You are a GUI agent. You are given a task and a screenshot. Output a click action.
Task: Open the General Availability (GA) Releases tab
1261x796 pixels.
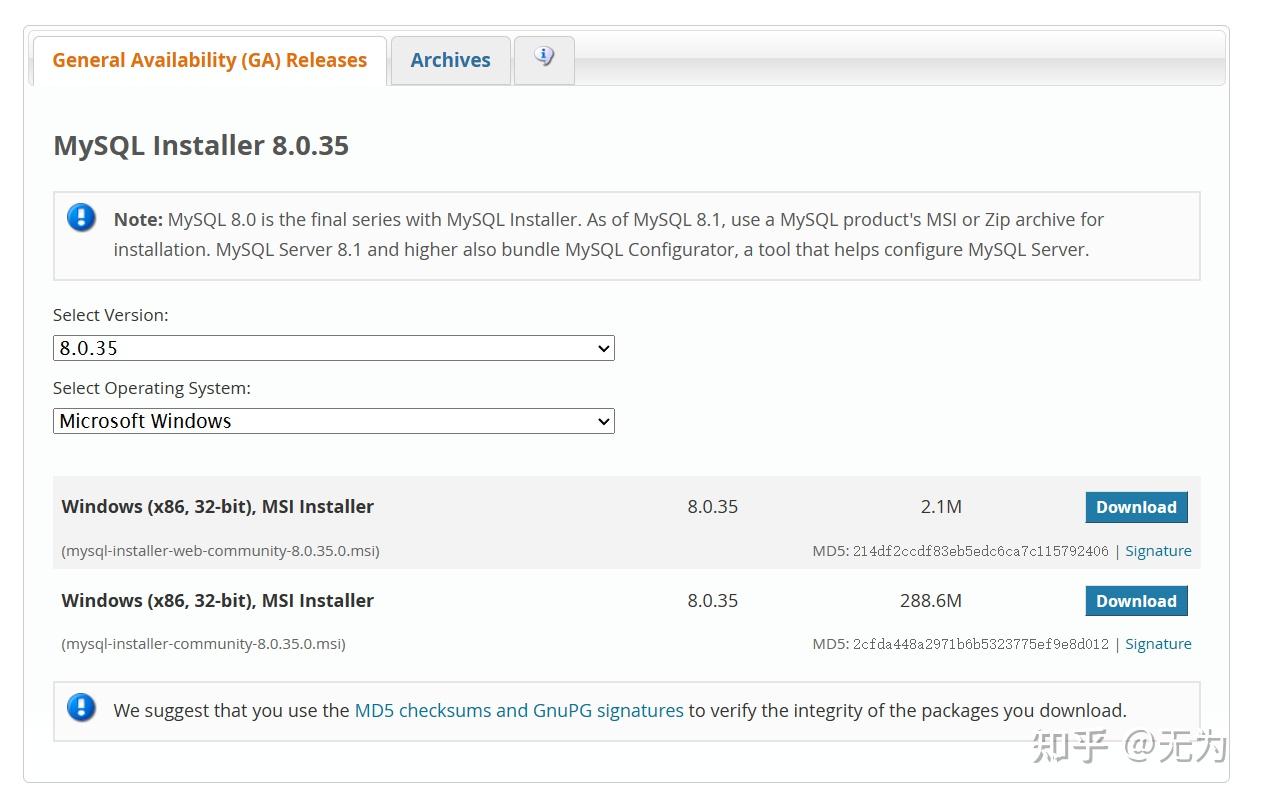pos(209,60)
